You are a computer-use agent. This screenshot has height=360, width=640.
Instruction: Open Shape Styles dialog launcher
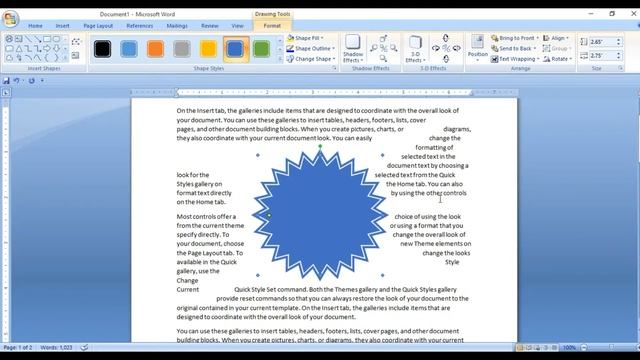tap(334, 68)
